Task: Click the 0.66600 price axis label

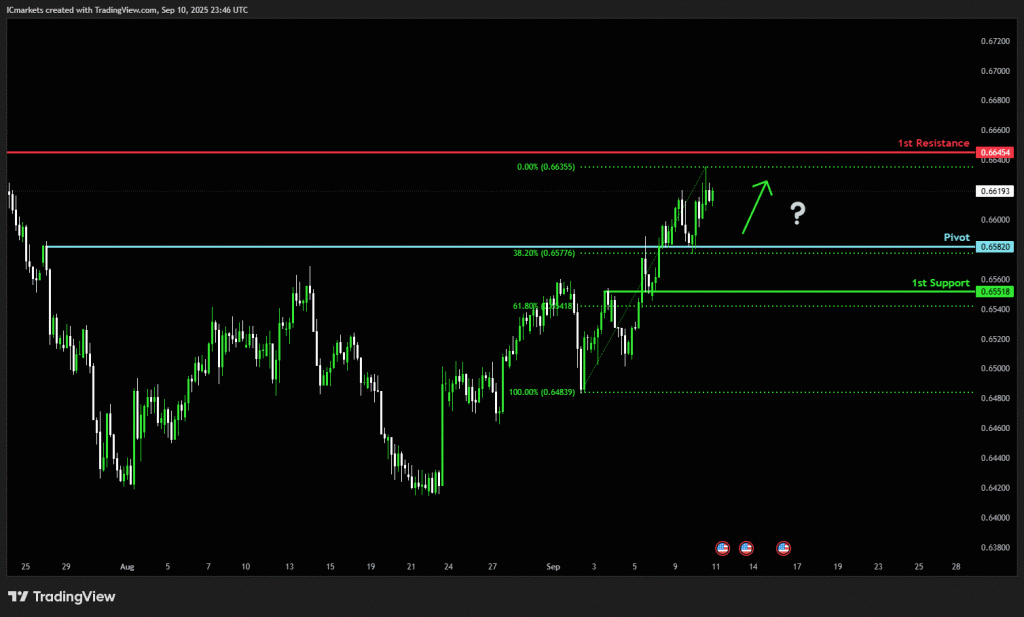Action: pos(995,131)
